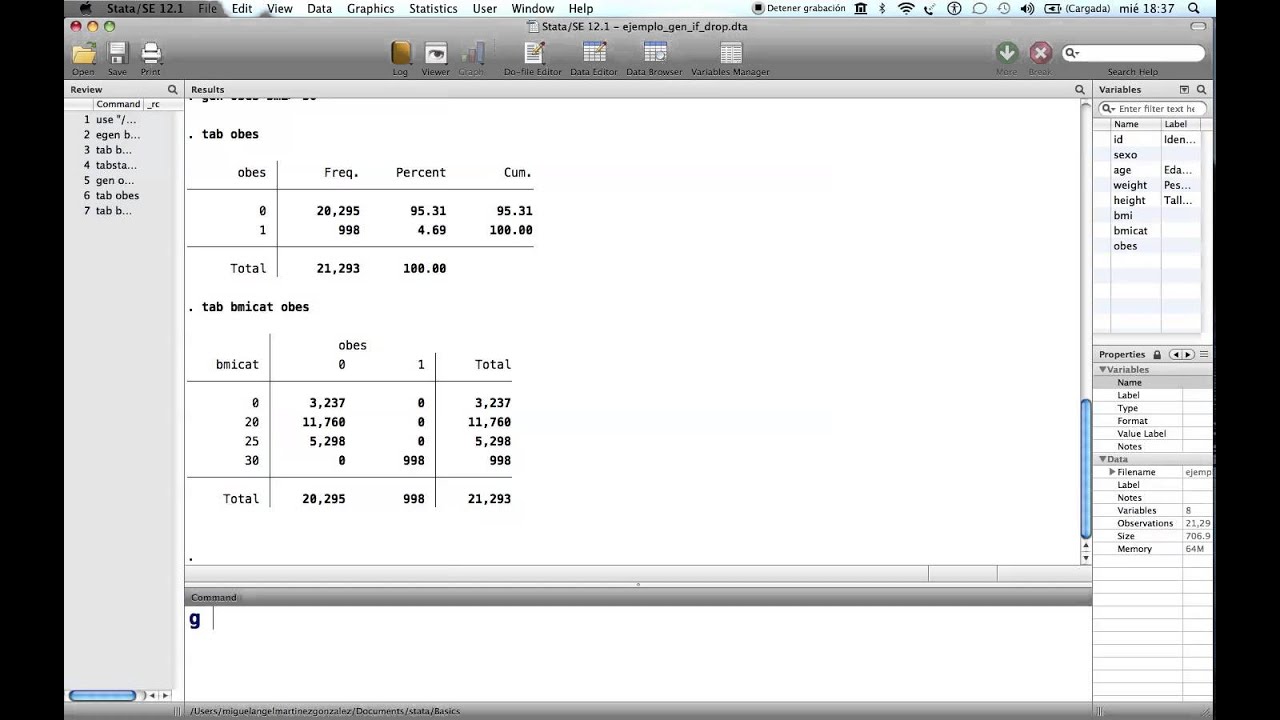Click the Wi-Fi icon in menu bar
The height and width of the screenshot is (720, 1280).
(906, 8)
